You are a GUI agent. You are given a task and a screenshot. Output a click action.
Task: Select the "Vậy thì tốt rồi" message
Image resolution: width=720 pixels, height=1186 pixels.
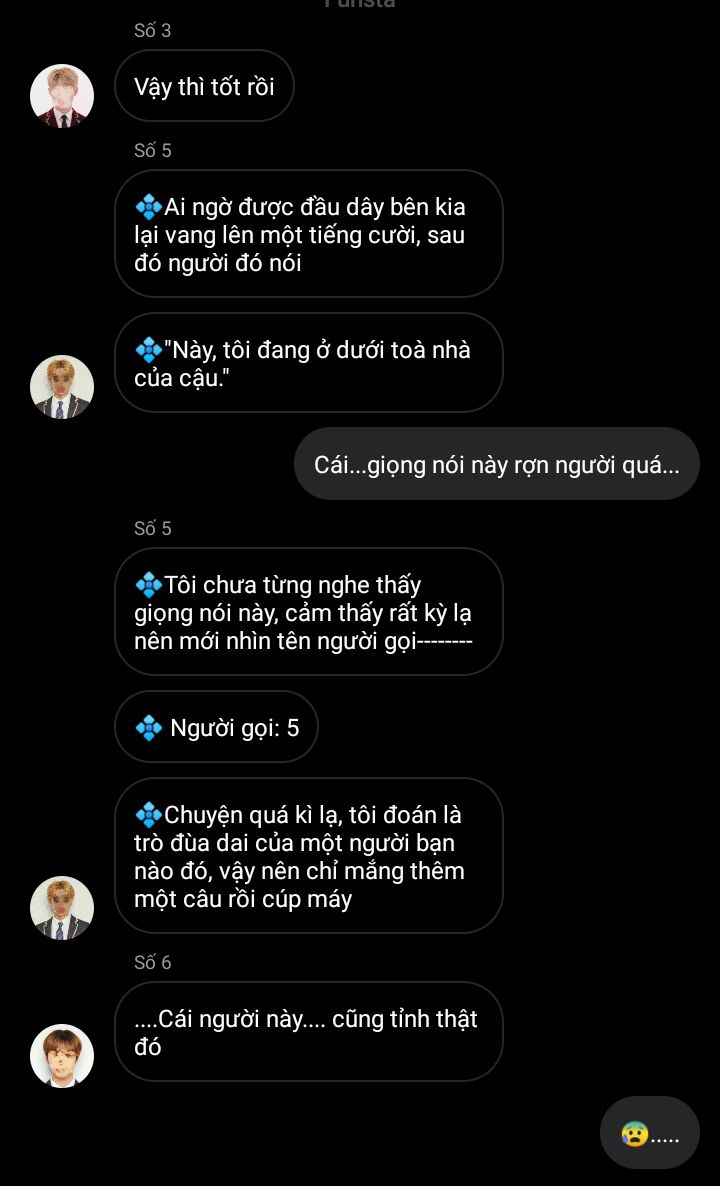[204, 86]
